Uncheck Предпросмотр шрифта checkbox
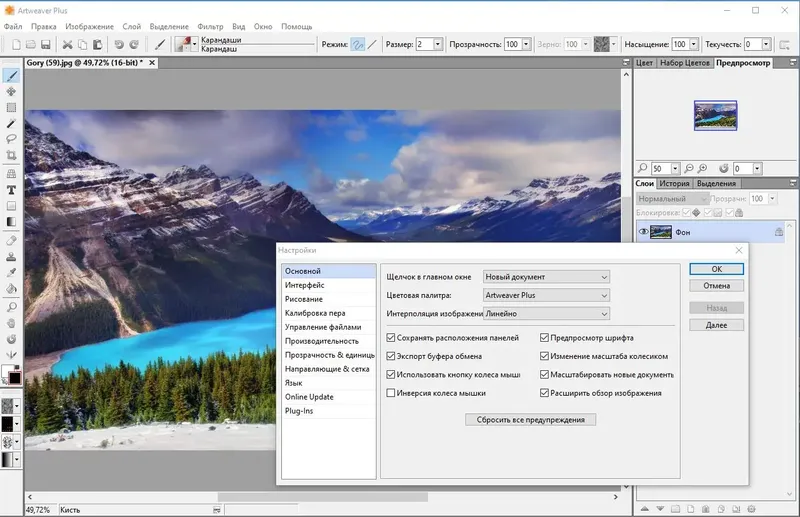 click(545, 338)
